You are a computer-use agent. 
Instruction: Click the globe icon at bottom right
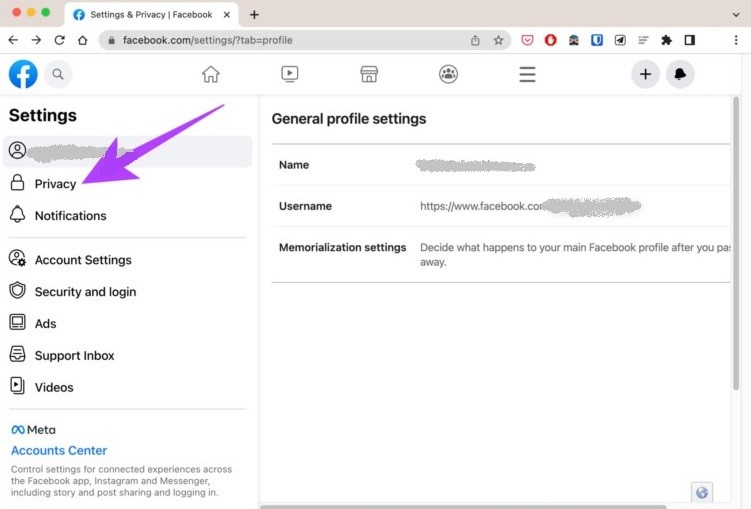coord(702,492)
